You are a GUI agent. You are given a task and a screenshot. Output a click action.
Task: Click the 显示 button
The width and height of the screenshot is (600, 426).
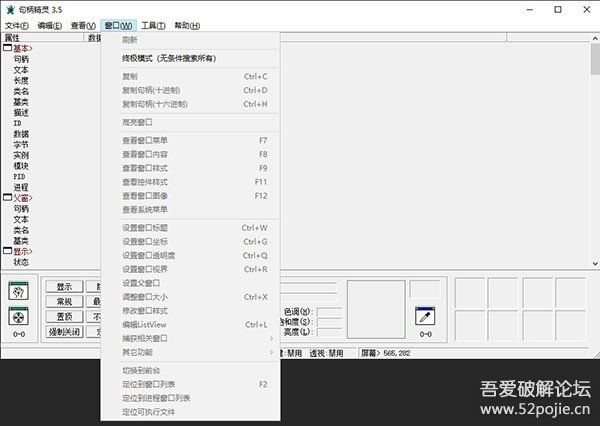[64, 287]
